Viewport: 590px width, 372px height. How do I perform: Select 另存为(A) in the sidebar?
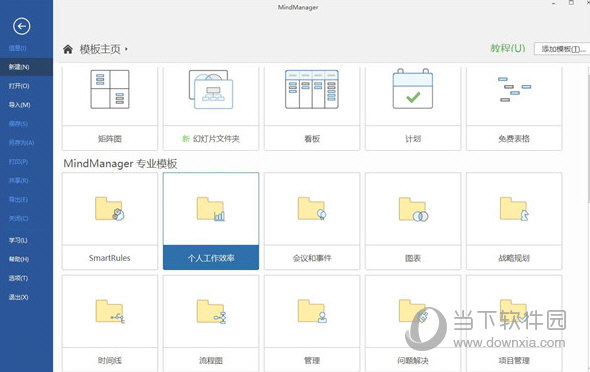(x=26, y=143)
